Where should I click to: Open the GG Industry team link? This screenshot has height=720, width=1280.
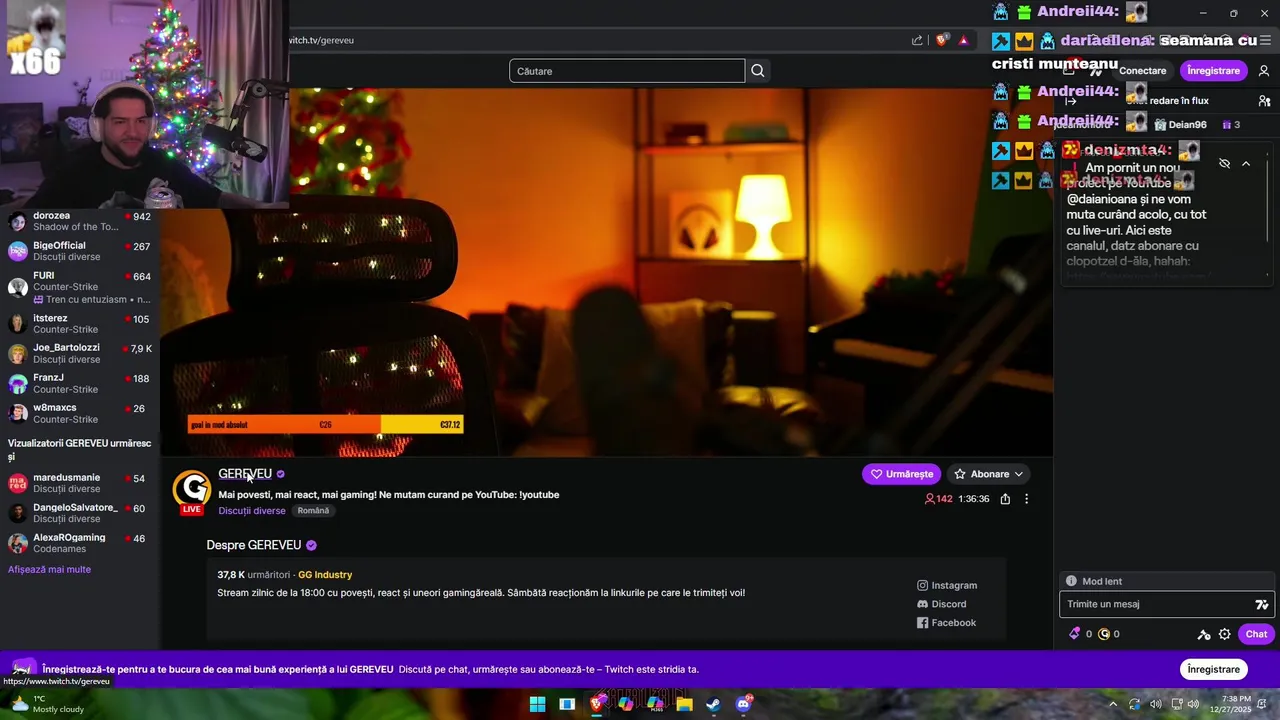[x=325, y=575]
